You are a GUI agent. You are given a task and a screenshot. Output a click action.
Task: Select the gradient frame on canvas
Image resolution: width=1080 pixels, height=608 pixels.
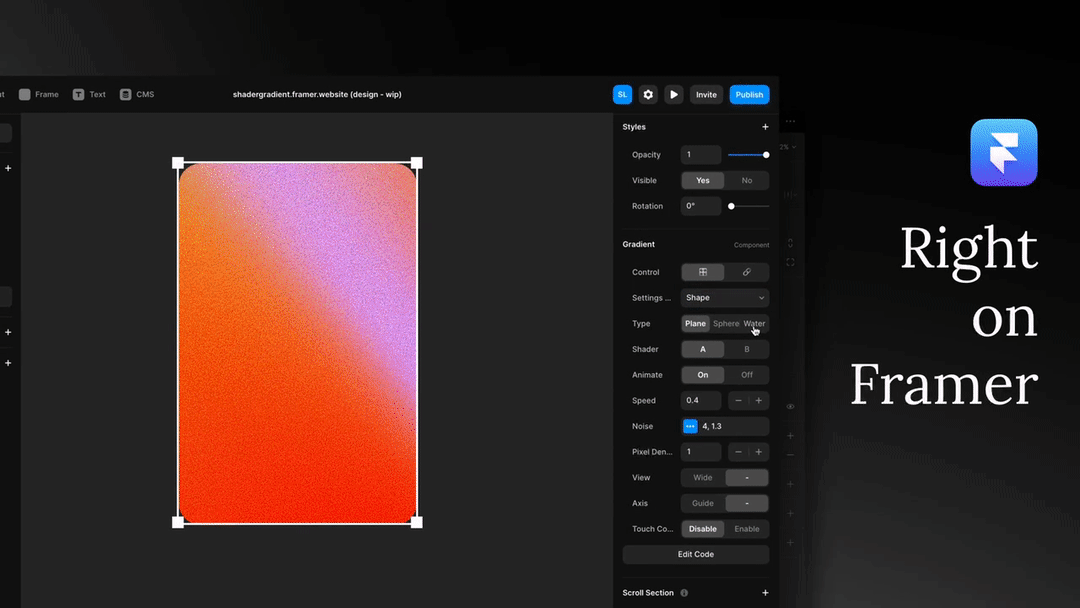297,343
